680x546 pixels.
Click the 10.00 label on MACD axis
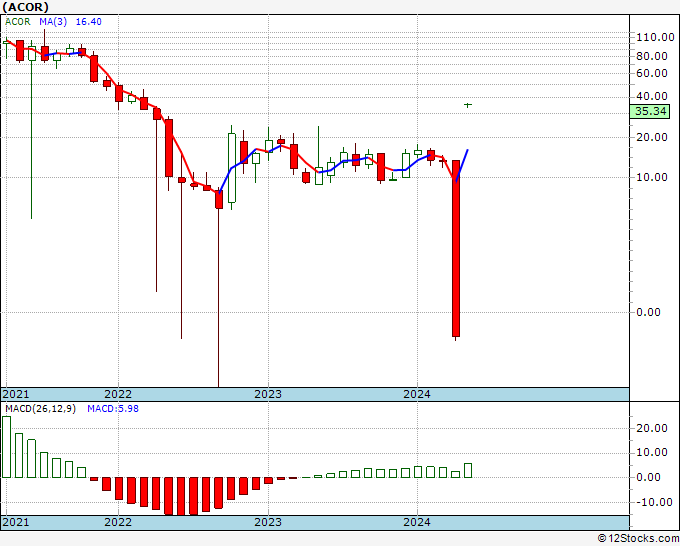[652, 453]
